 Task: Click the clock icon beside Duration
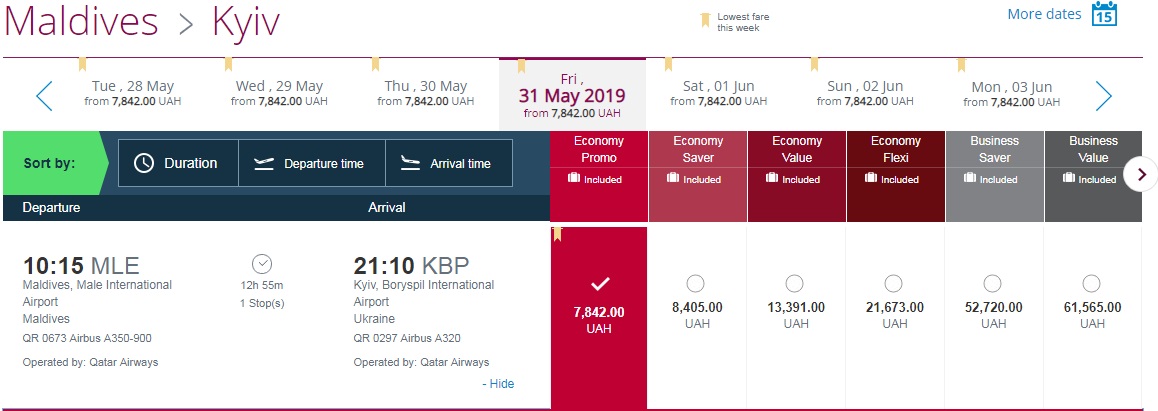[144, 163]
